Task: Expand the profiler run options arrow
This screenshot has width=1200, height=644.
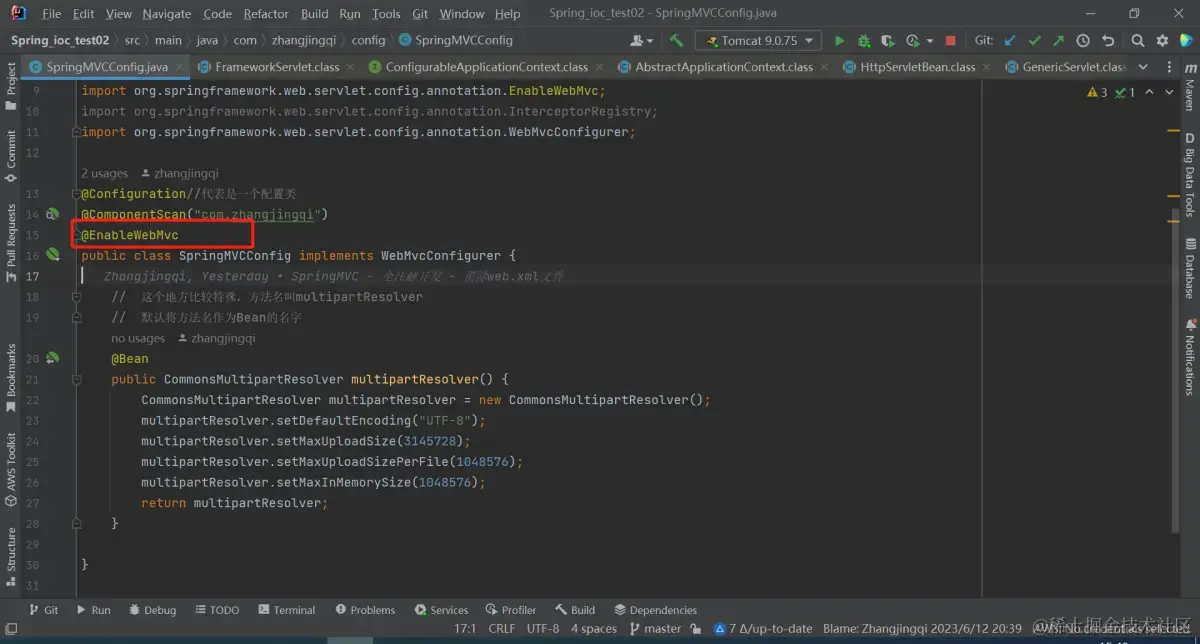Action: tap(929, 41)
